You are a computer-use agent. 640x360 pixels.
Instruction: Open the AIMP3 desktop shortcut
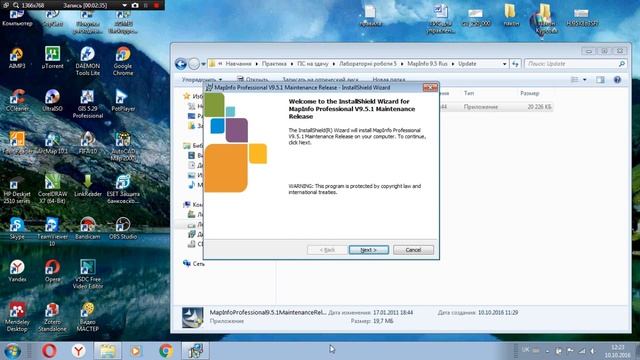17,58
